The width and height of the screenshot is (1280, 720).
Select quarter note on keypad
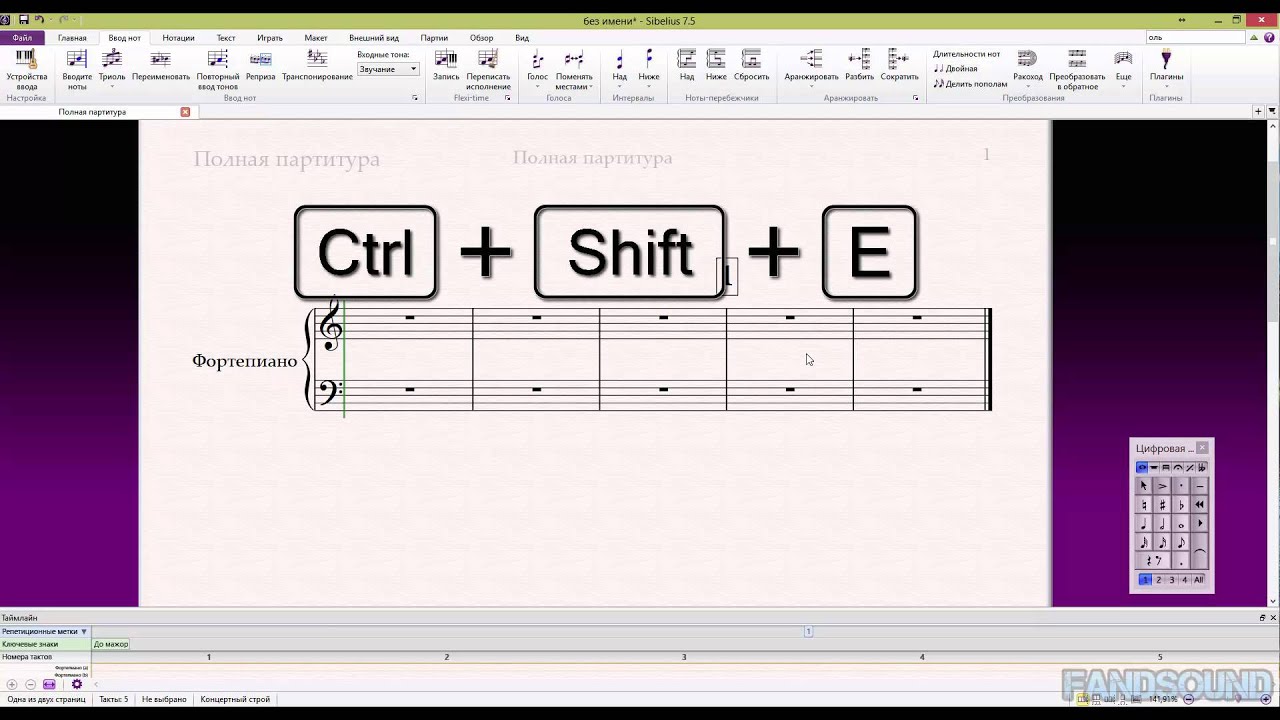click(1143, 524)
